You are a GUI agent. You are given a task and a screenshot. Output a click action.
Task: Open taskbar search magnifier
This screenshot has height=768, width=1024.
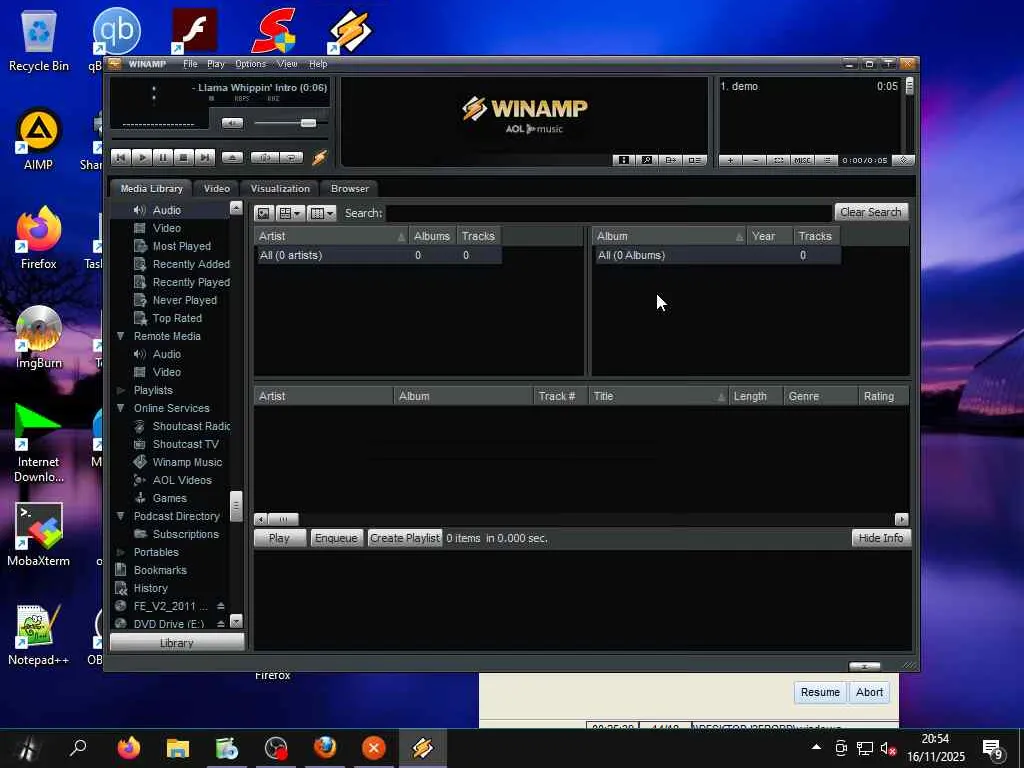[78, 748]
